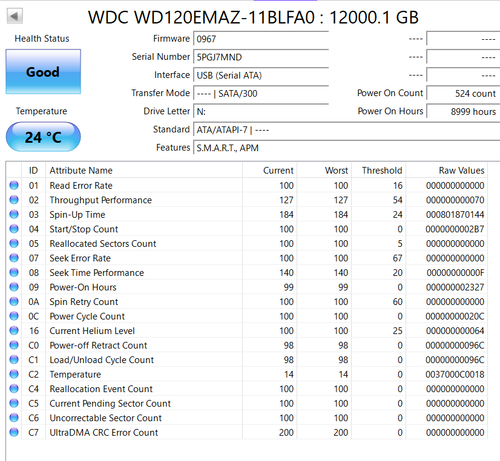
Task: Select the Current Pending Sector Count name
Action: coord(110,404)
